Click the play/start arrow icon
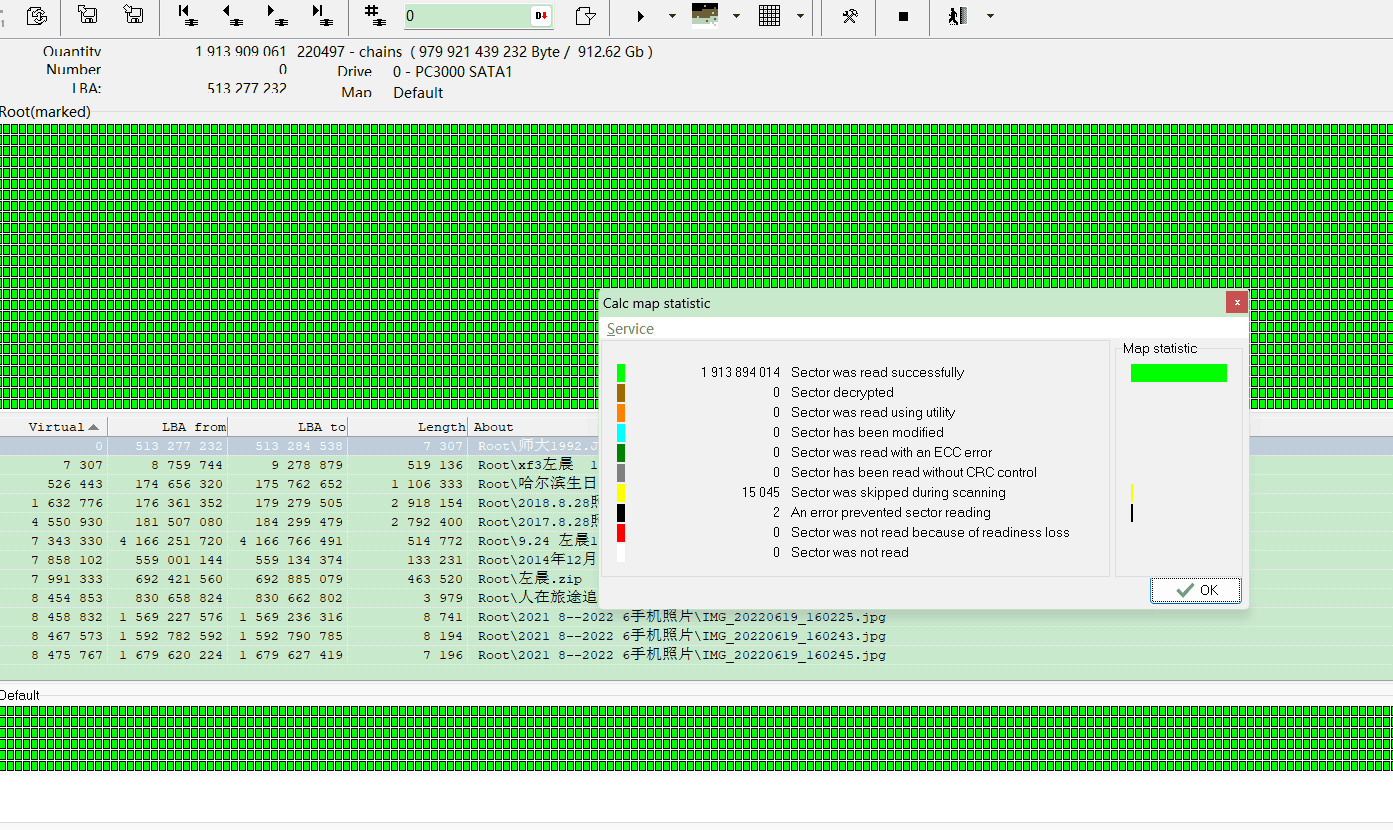 point(641,16)
